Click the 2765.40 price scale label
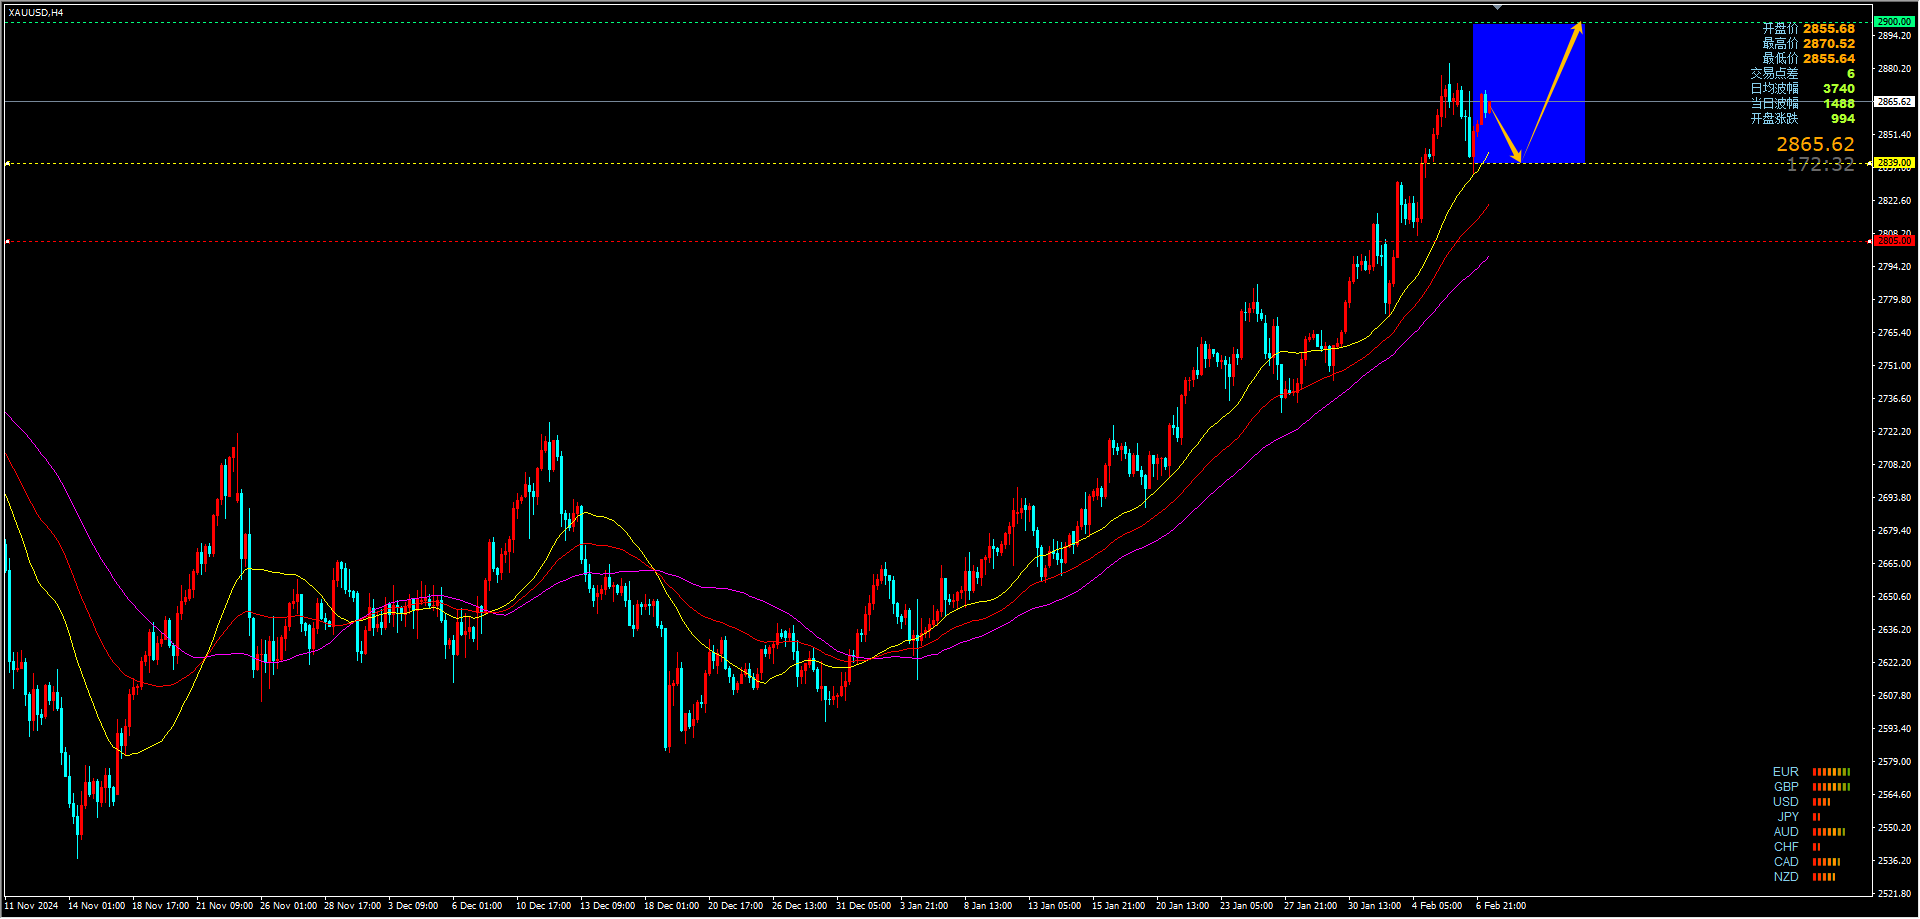This screenshot has width=1920, height=919. [1895, 333]
